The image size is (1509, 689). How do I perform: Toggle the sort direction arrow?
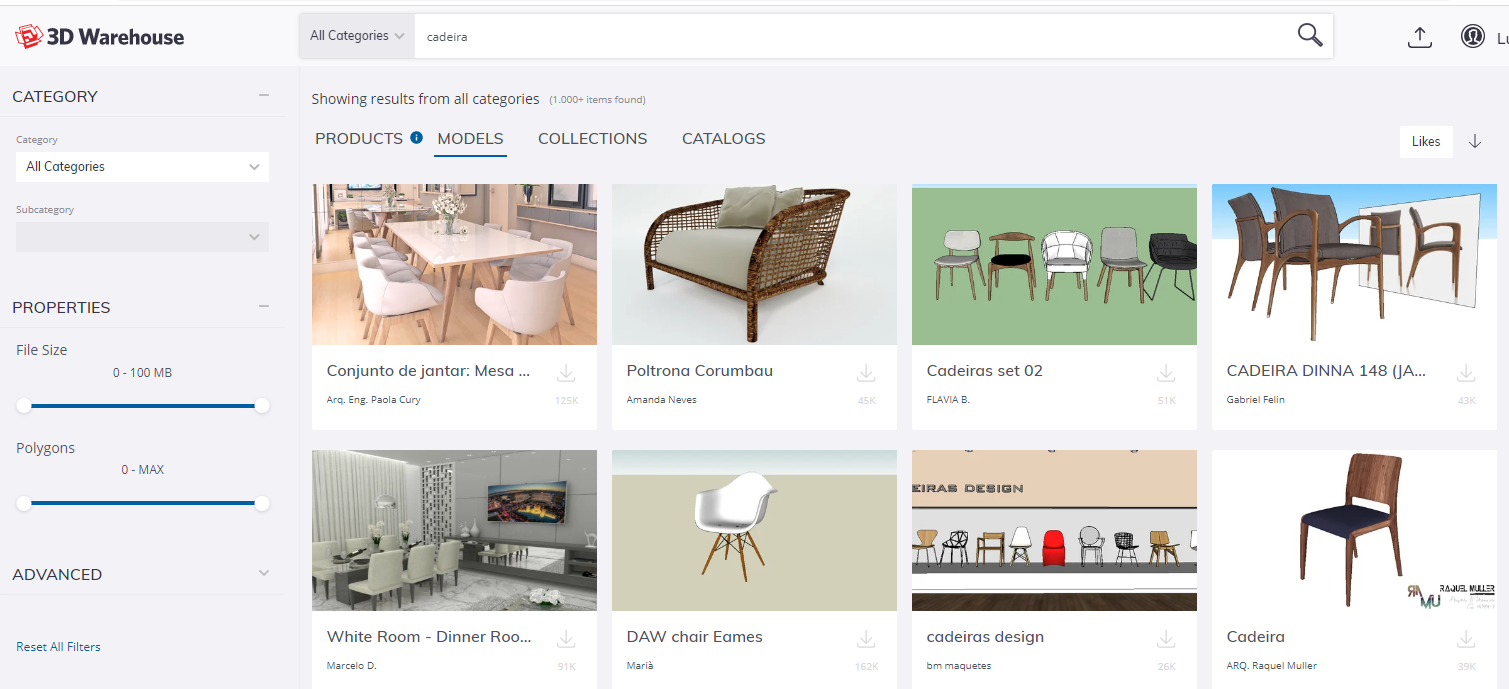tap(1475, 141)
